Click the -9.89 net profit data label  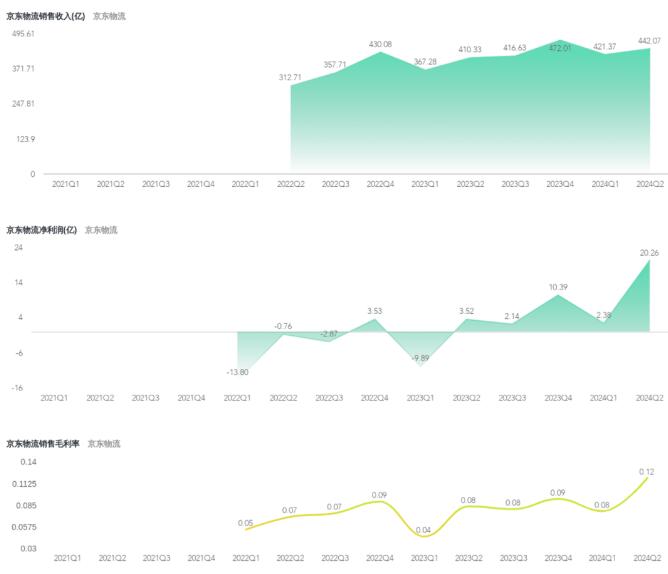(x=421, y=357)
